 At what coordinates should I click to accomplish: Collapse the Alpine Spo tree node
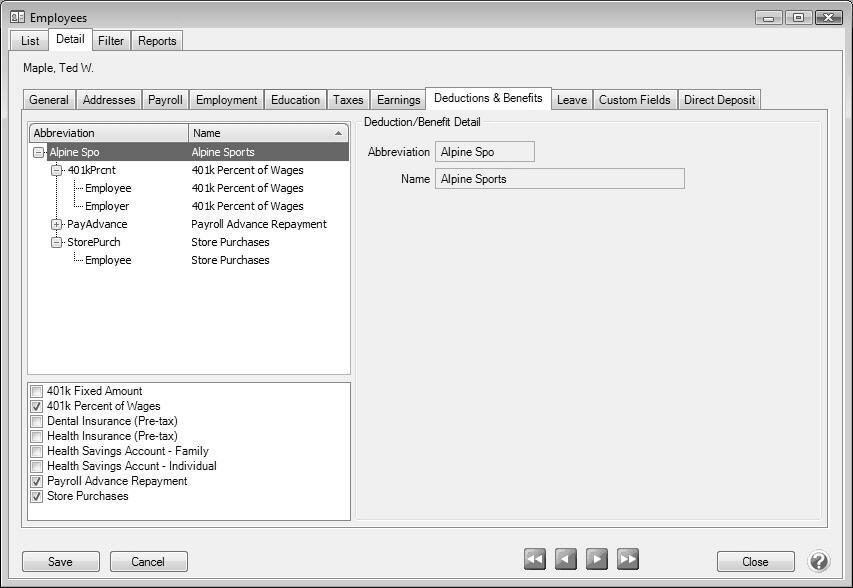click(x=36, y=152)
